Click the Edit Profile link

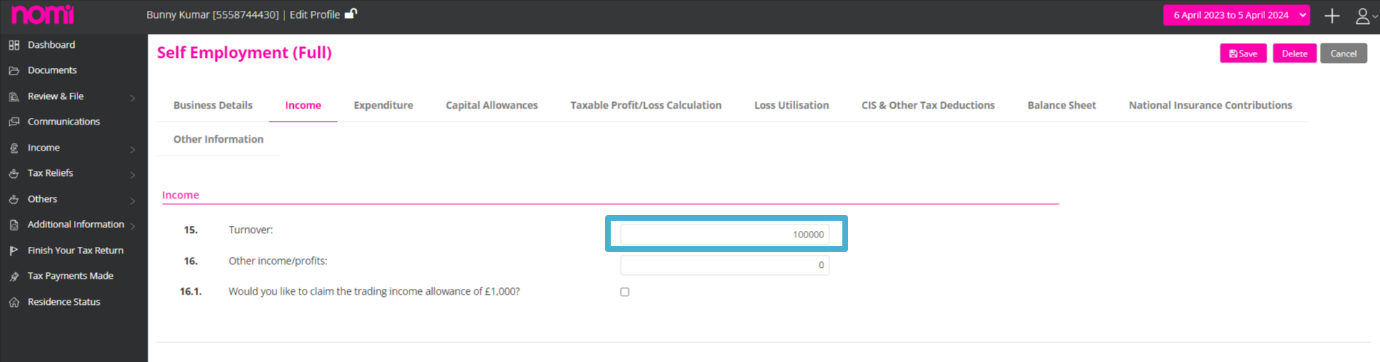tap(313, 15)
